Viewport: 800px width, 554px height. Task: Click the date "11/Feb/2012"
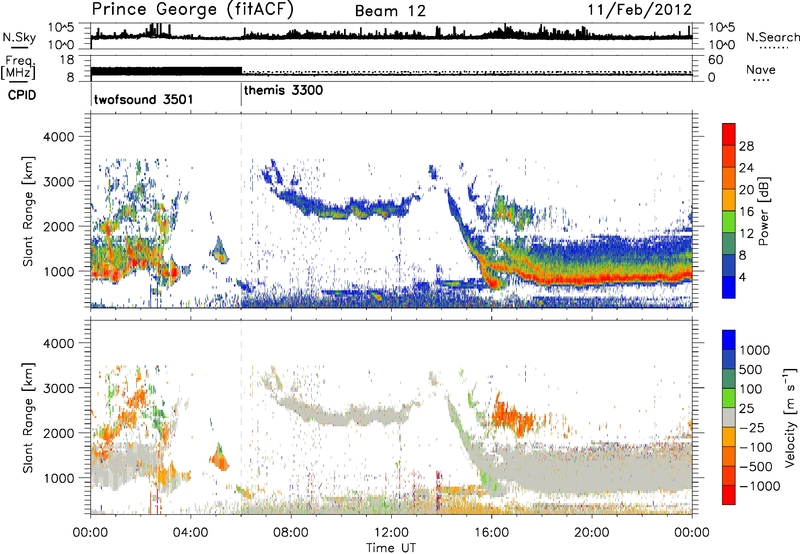coord(640,10)
